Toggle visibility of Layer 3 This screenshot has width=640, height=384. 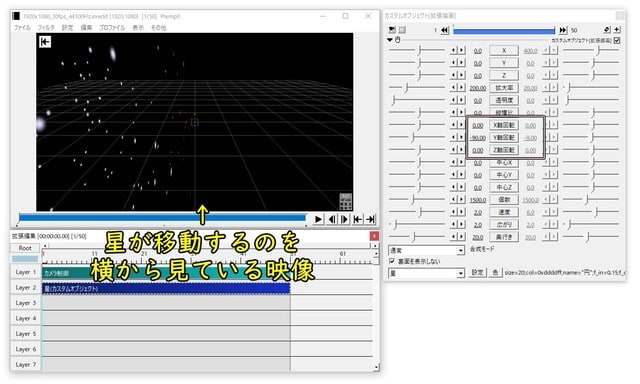(25, 303)
